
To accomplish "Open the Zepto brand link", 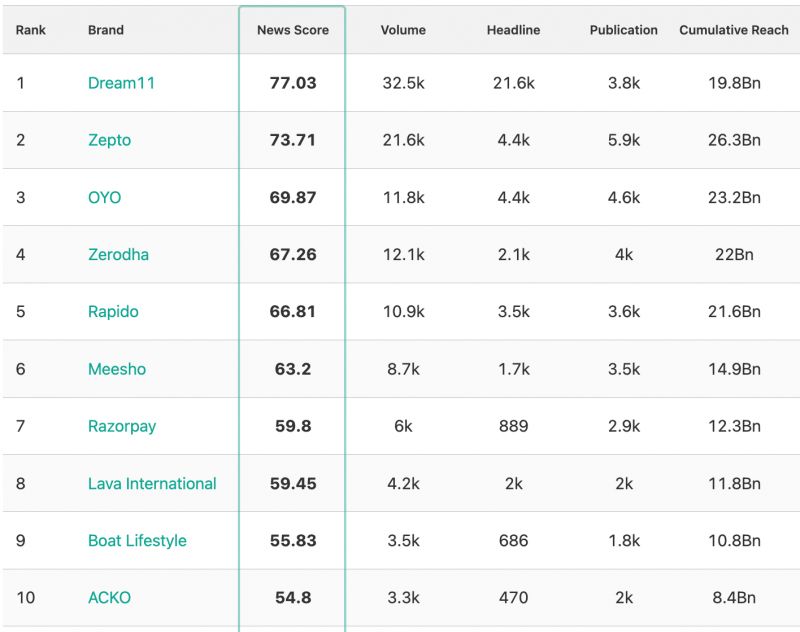I will click(109, 140).
